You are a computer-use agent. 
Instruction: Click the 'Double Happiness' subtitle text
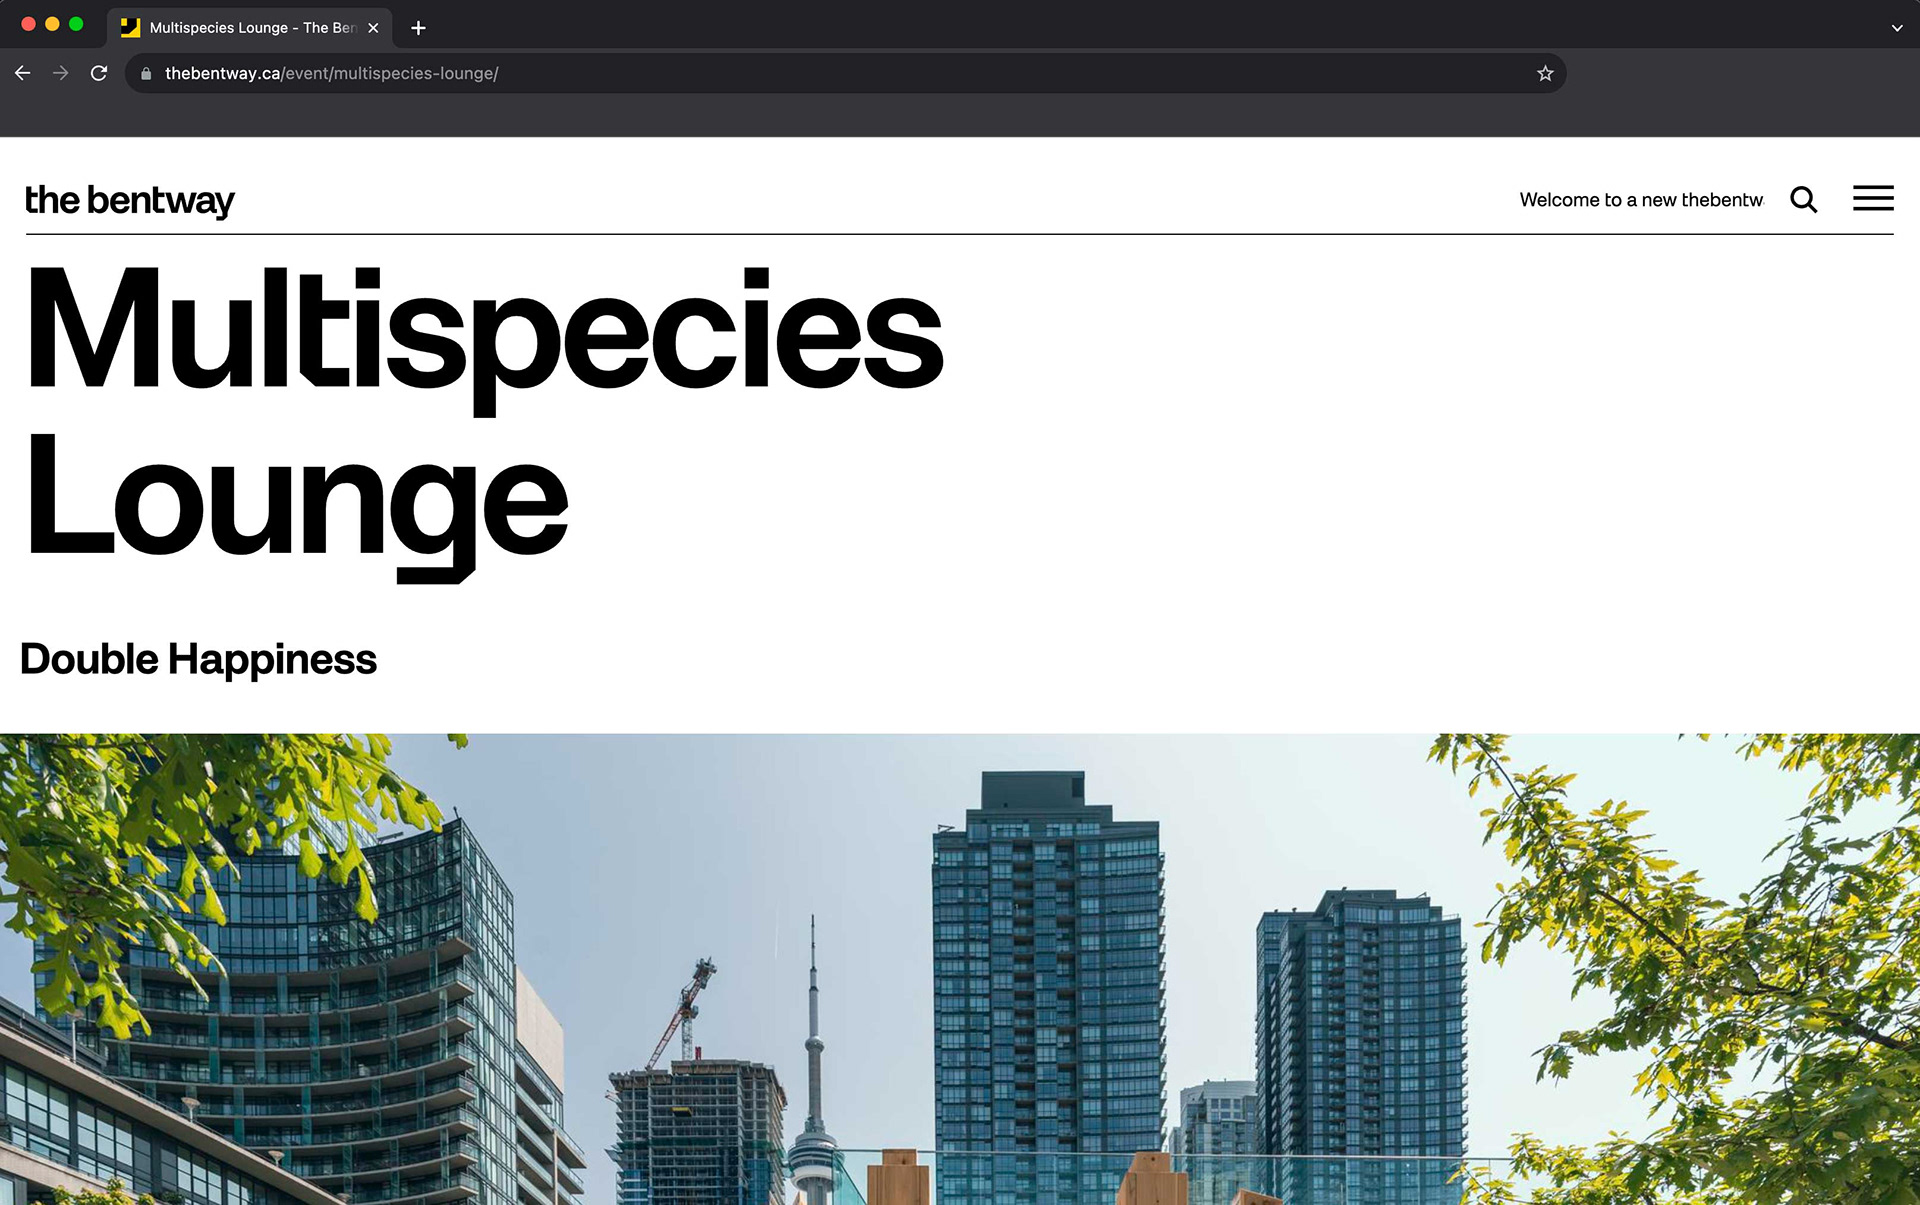point(198,660)
